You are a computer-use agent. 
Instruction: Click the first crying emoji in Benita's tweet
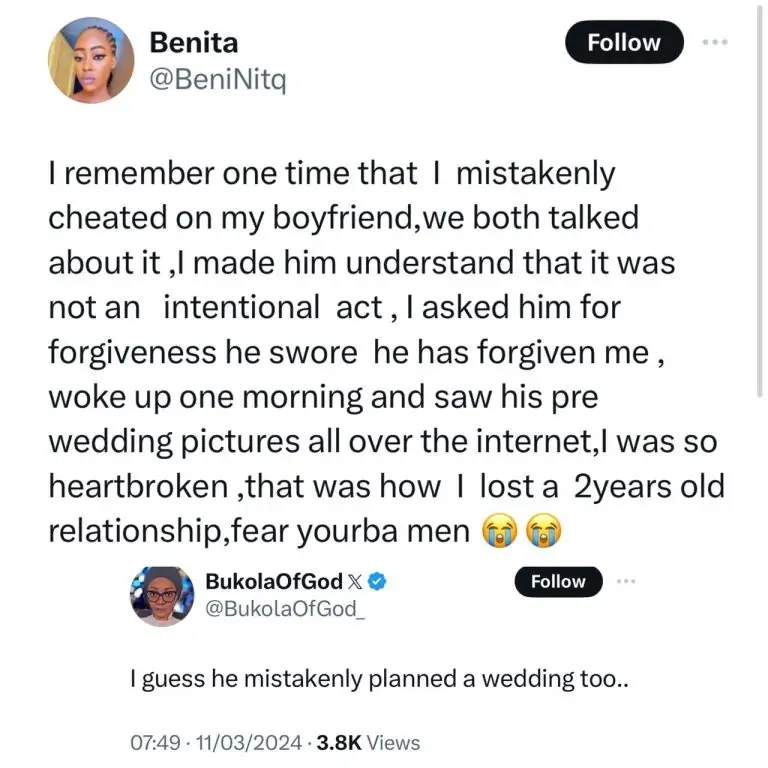coord(502,532)
